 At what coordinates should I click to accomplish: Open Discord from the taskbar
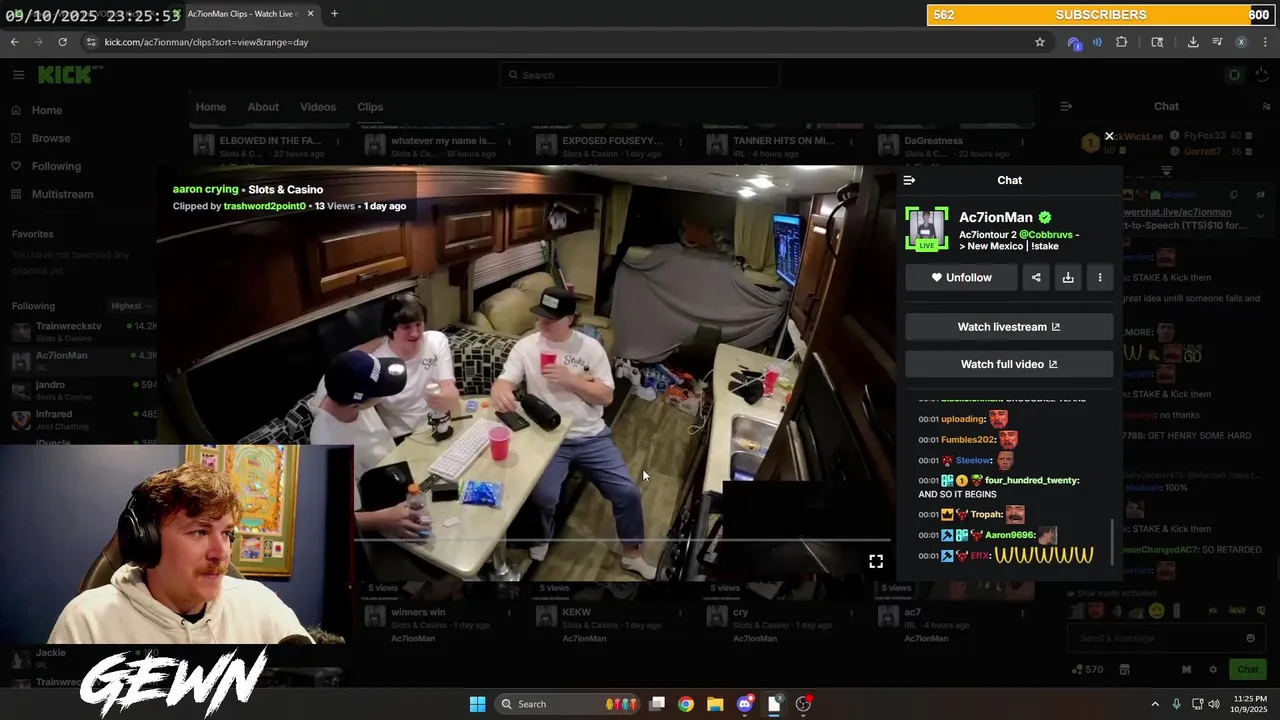(x=744, y=704)
